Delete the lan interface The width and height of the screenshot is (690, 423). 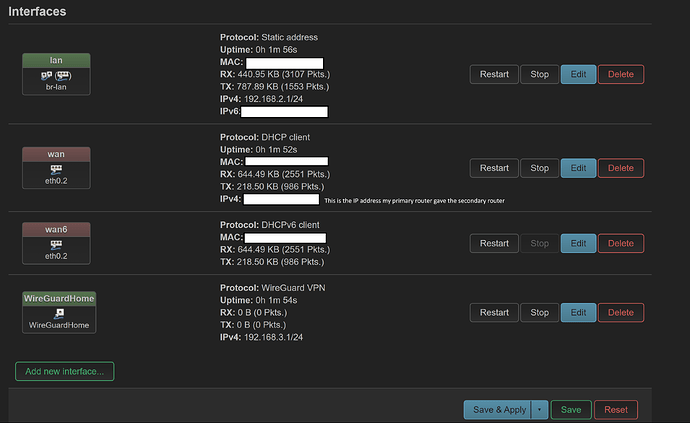click(x=621, y=74)
